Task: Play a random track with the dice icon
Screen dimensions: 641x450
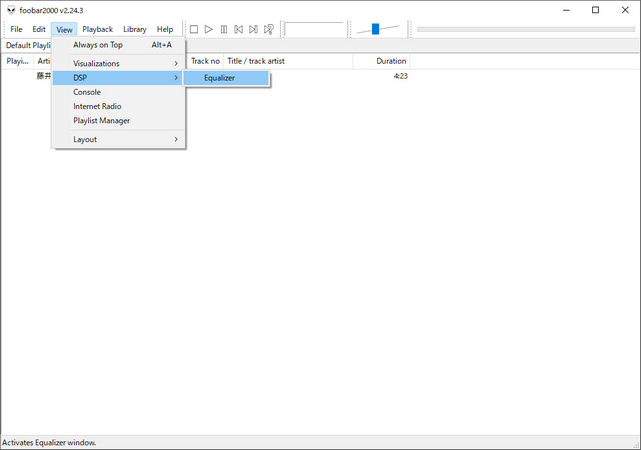Action: point(269,29)
